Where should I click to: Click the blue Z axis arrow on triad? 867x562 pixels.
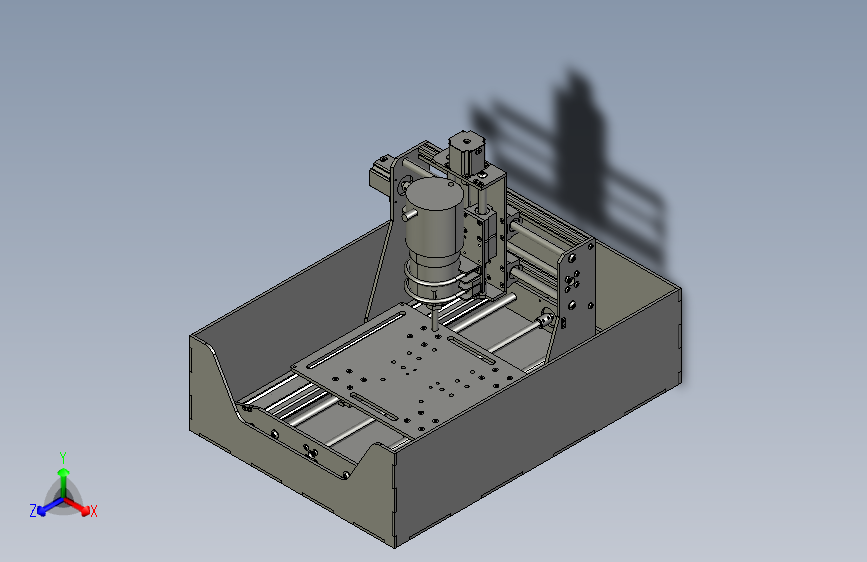coord(50,507)
